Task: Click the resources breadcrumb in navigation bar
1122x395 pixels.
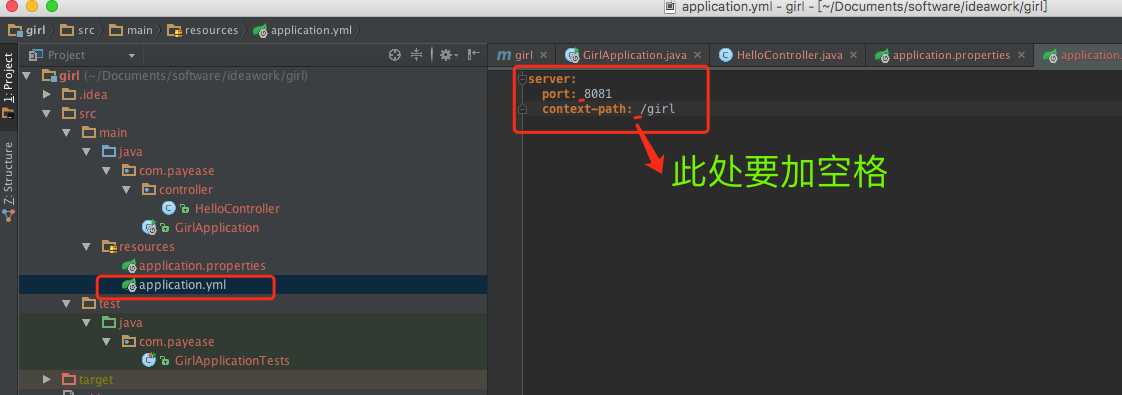Action: (203, 30)
